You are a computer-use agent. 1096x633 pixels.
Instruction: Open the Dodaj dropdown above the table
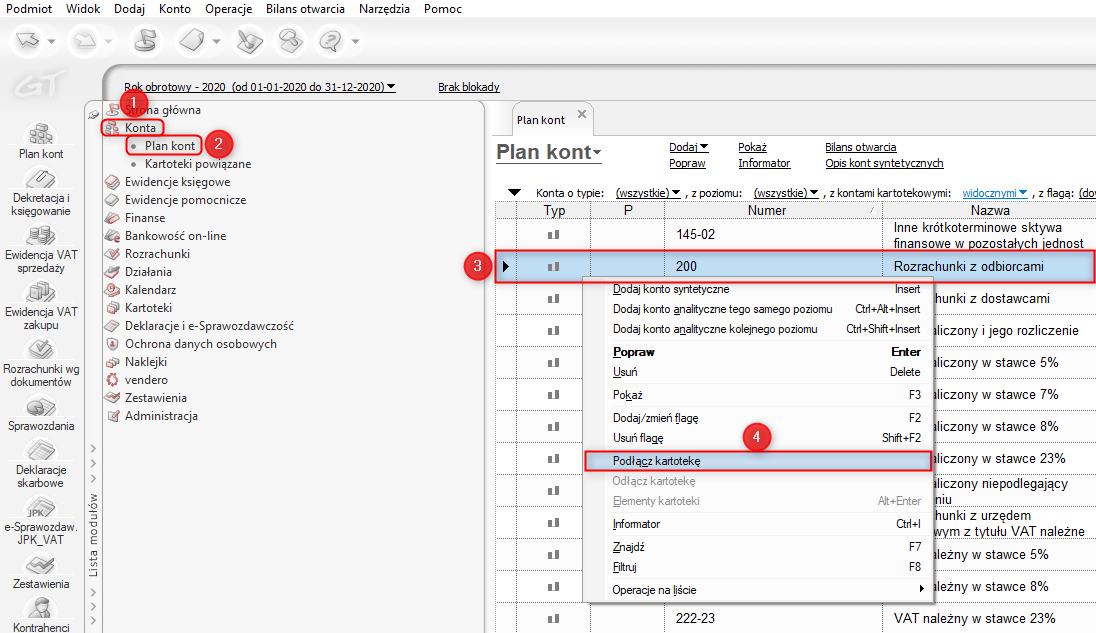[x=688, y=147]
